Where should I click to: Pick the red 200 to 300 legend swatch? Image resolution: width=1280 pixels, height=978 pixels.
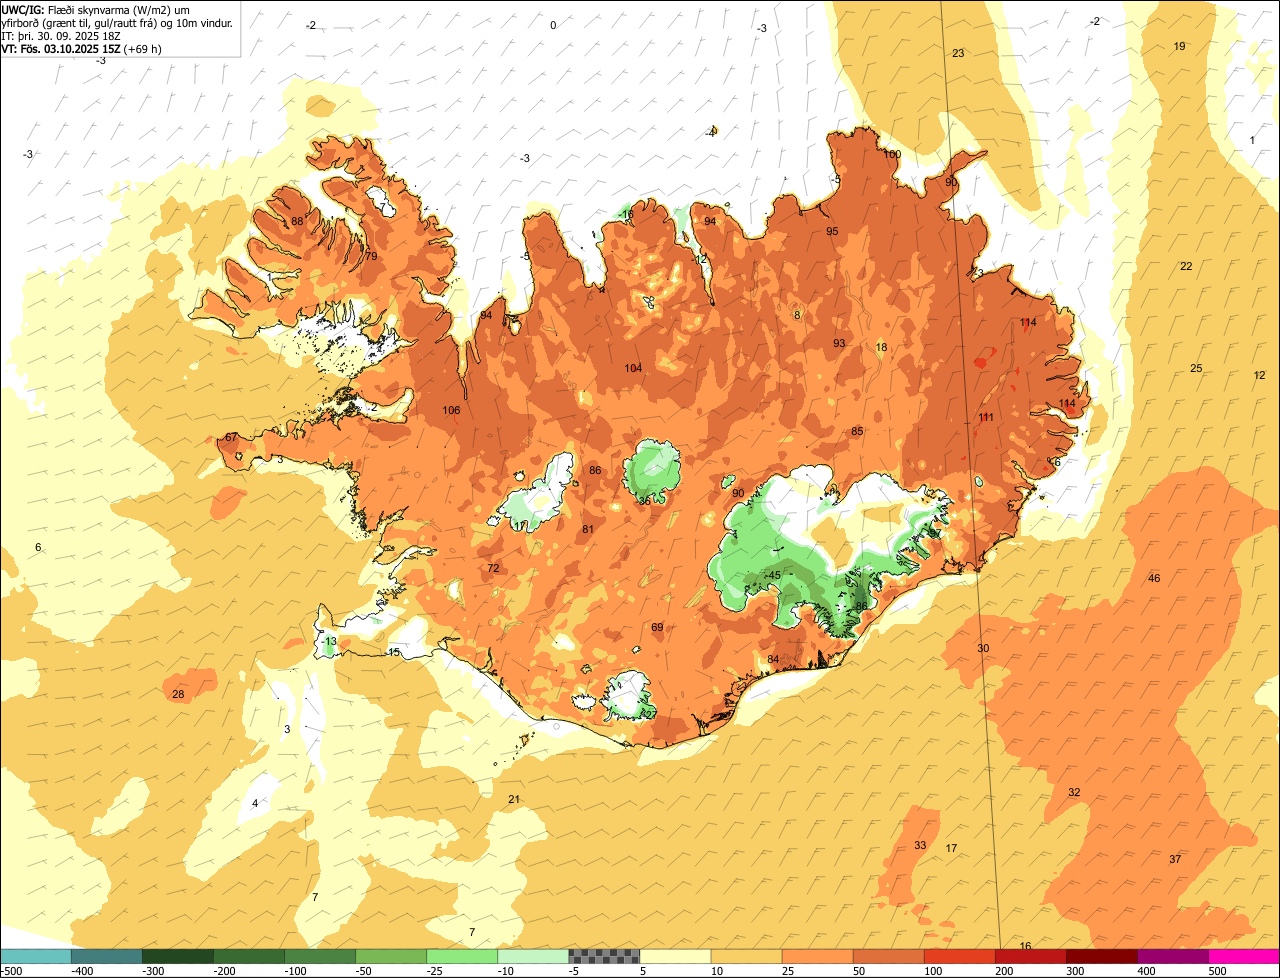coord(1030,956)
